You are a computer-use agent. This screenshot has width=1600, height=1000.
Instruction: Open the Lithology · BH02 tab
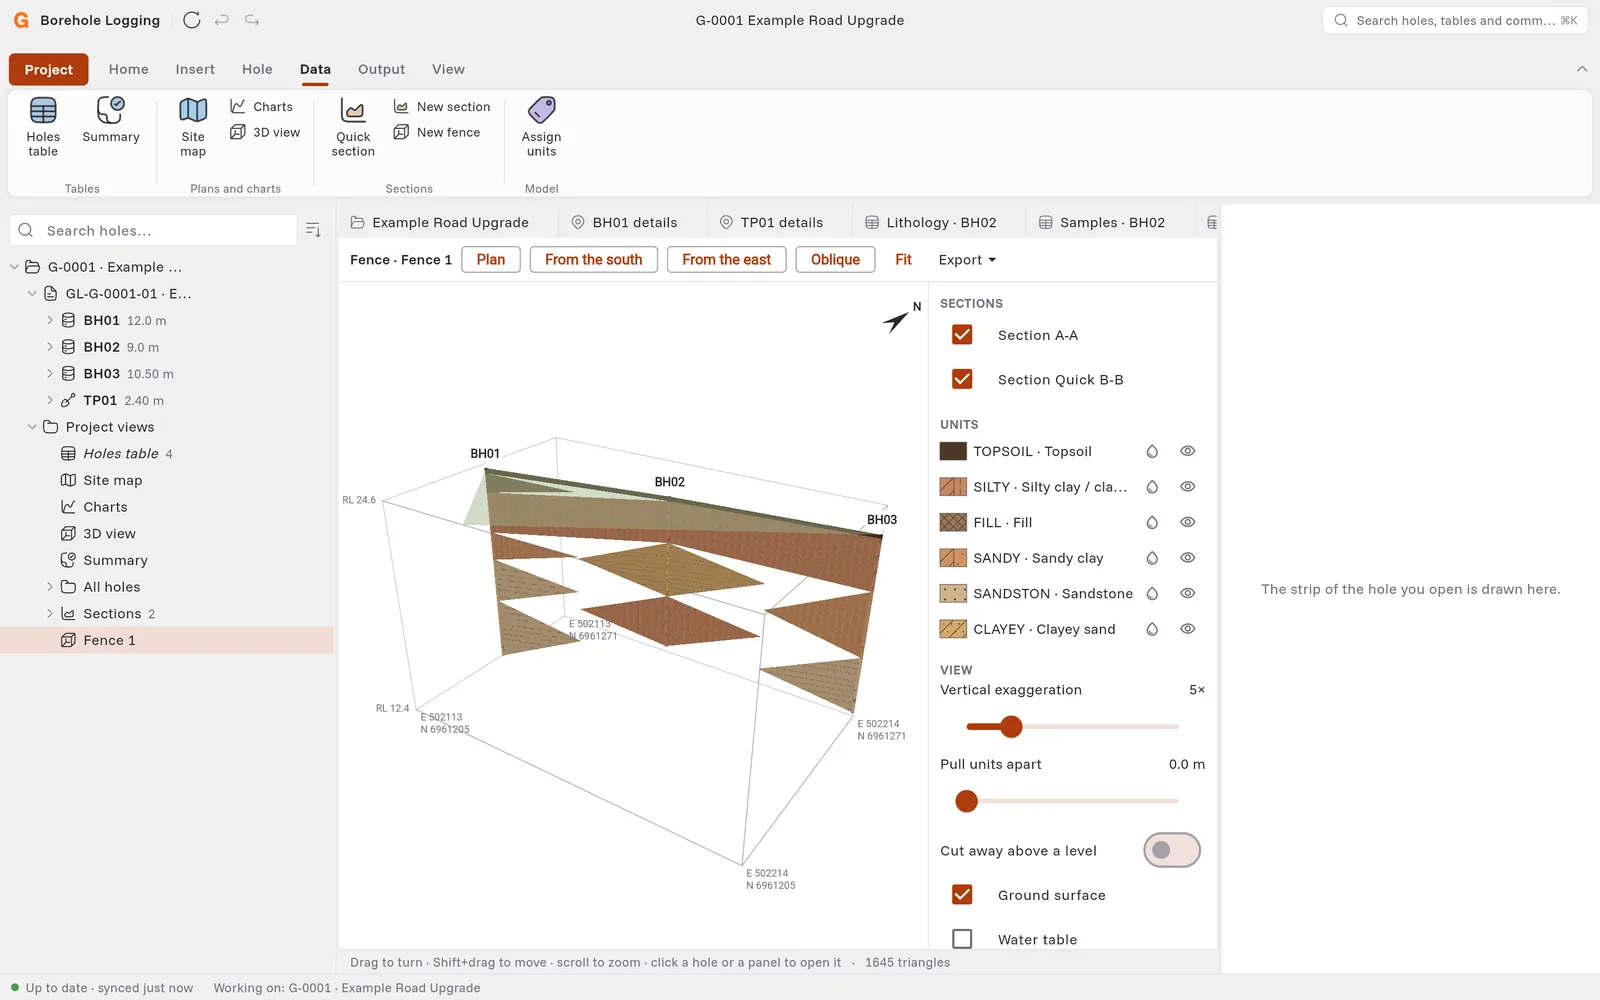931,222
